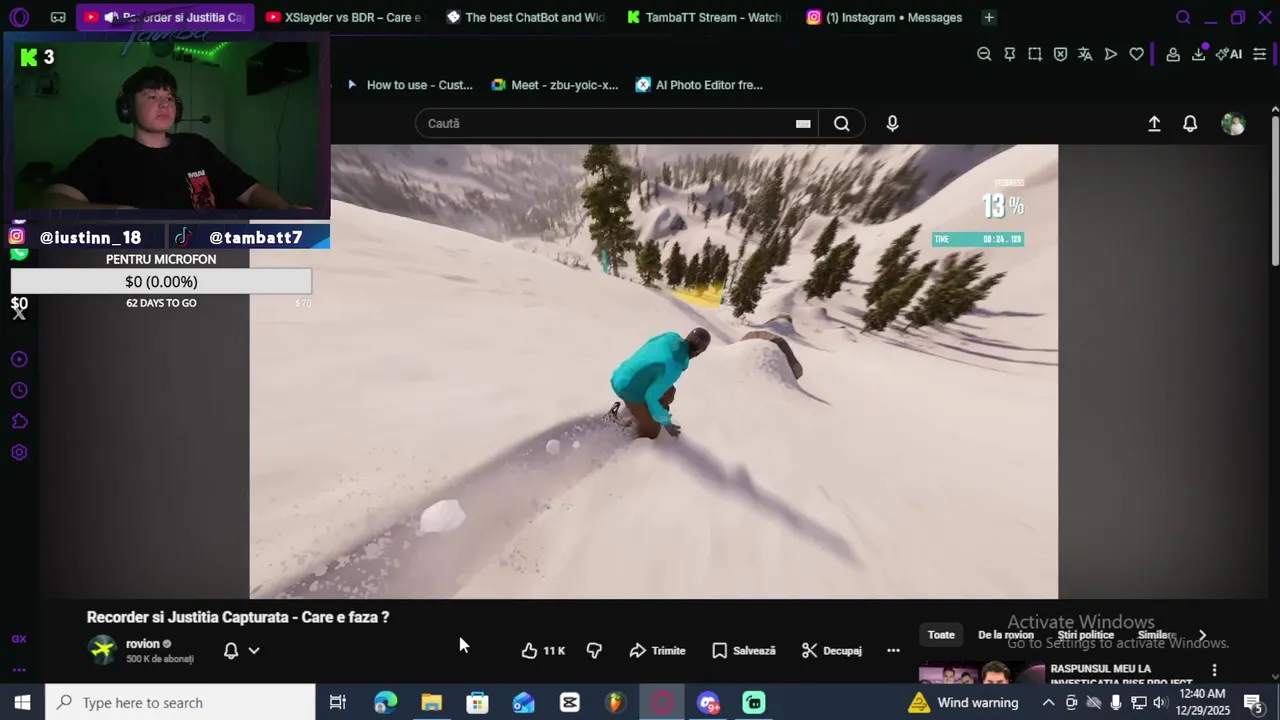The width and height of the screenshot is (1280, 720).
Task: Switch to the XSlayder vs BDR tab
Action: pyautogui.click(x=343, y=17)
